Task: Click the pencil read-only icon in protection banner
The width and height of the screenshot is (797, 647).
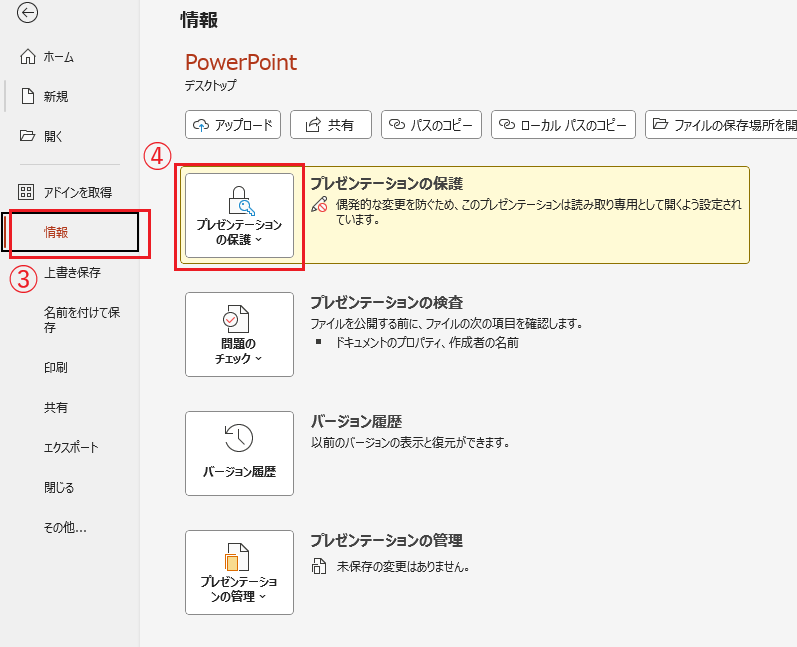Action: coord(320,204)
